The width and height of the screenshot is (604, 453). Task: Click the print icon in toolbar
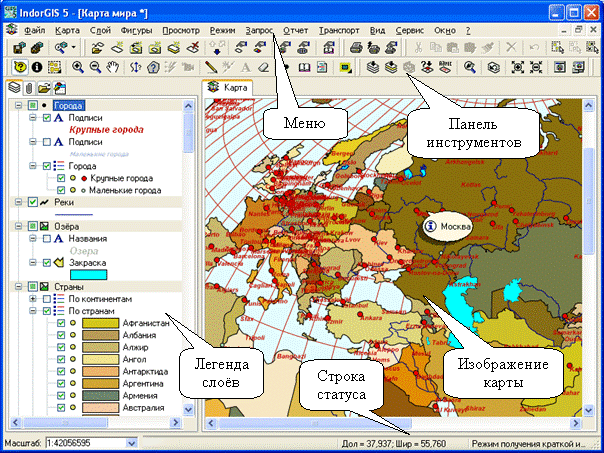pyautogui.click(x=354, y=47)
